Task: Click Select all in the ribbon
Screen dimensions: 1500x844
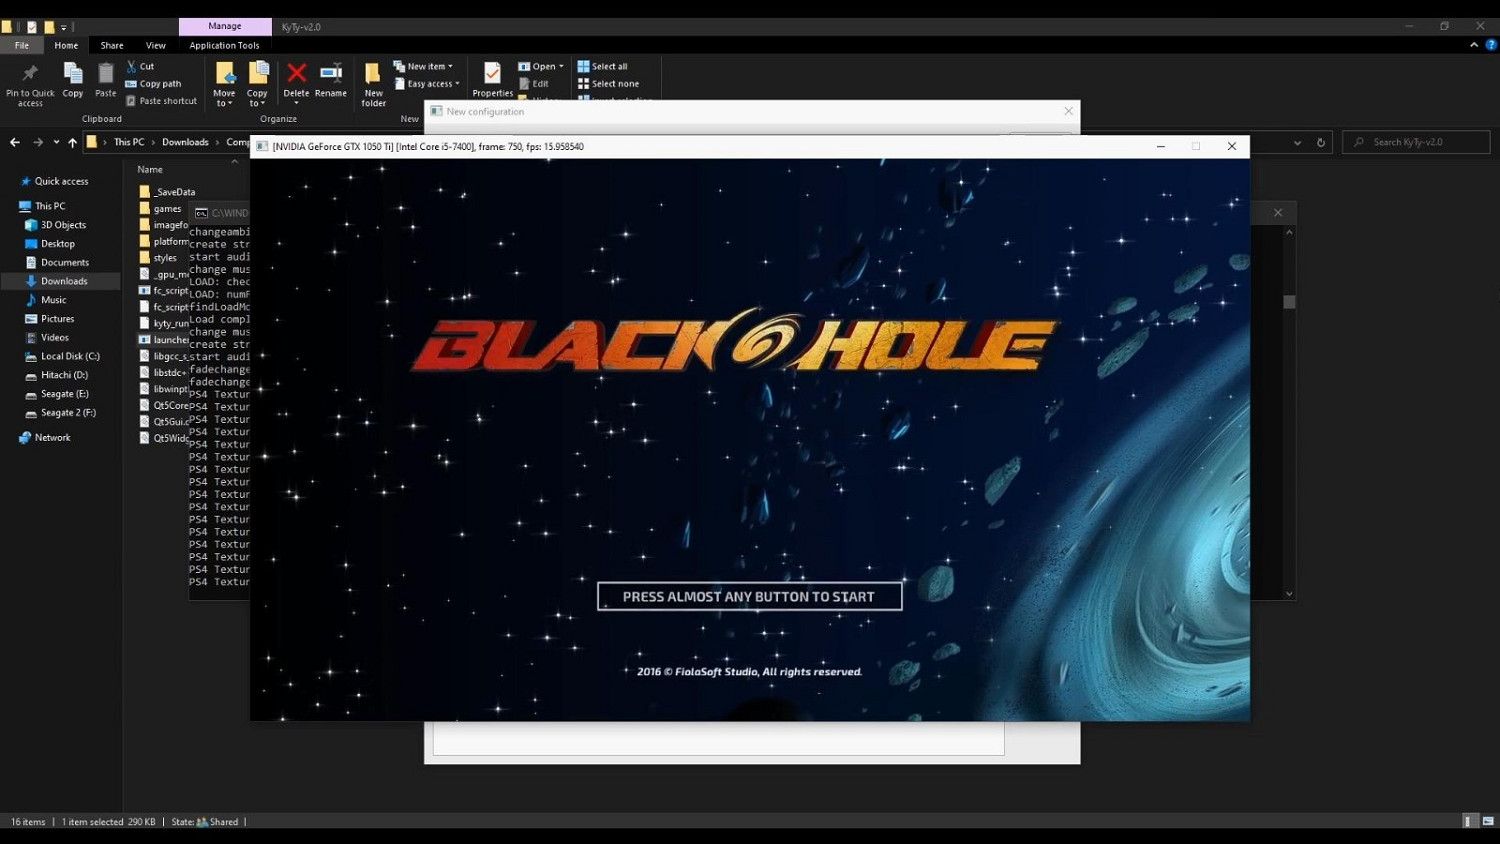Action: 603,67
